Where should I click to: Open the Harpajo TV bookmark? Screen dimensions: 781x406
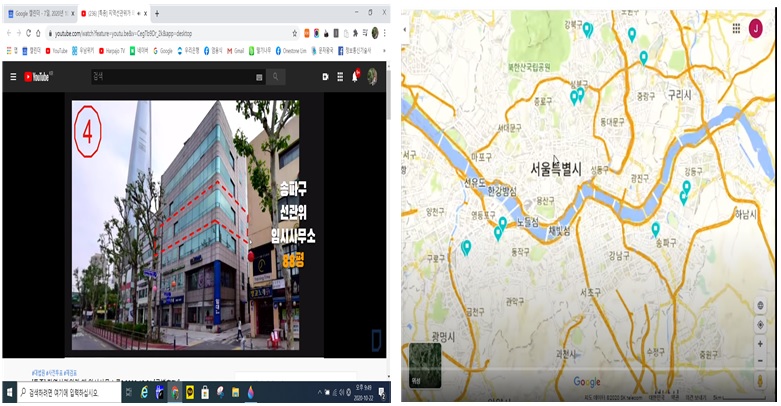coord(112,51)
